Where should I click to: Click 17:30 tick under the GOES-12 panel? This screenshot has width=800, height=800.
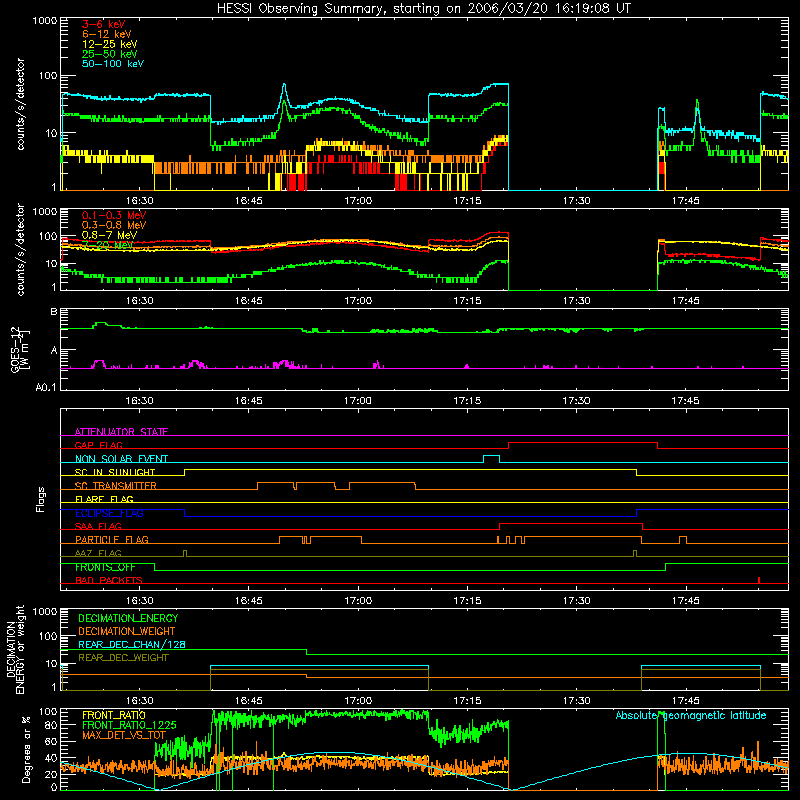576,401
